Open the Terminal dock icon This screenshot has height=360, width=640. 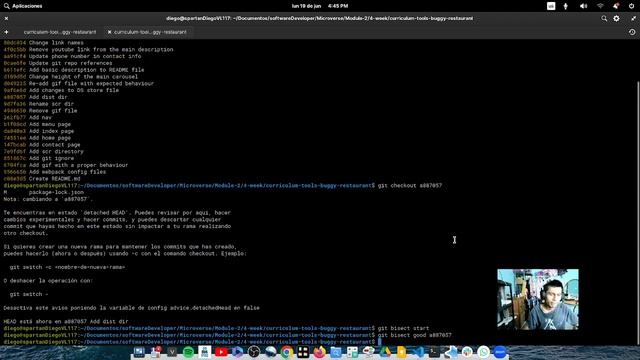click(434, 352)
